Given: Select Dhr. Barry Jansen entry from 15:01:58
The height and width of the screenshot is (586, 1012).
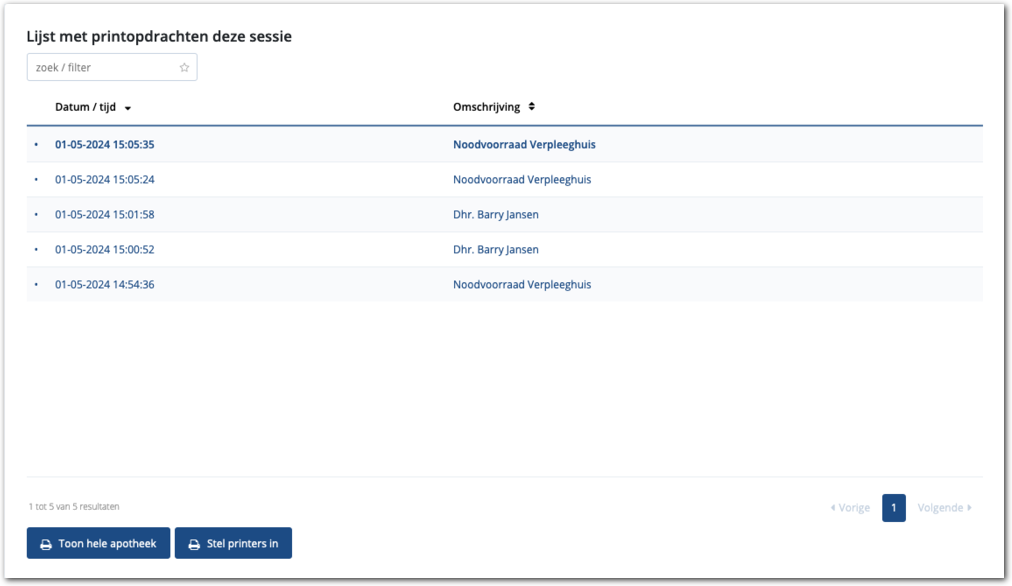Looking at the screenshot, I should click(495, 215).
